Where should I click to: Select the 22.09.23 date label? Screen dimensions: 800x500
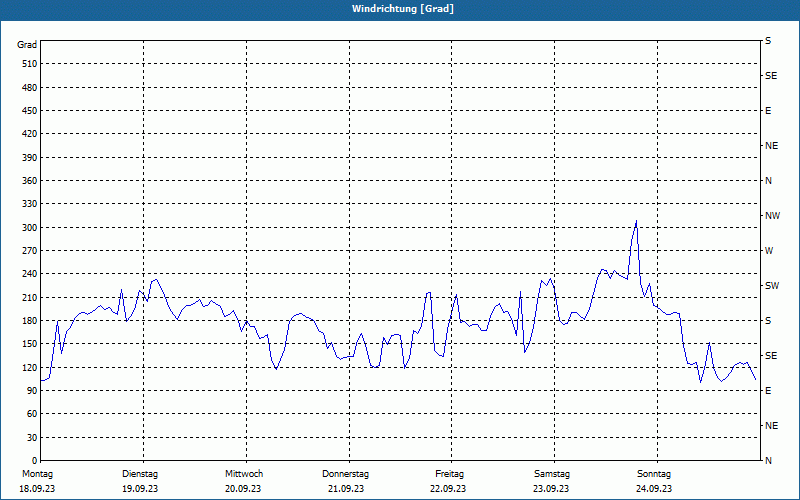pyautogui.click(x=448, y=489)
